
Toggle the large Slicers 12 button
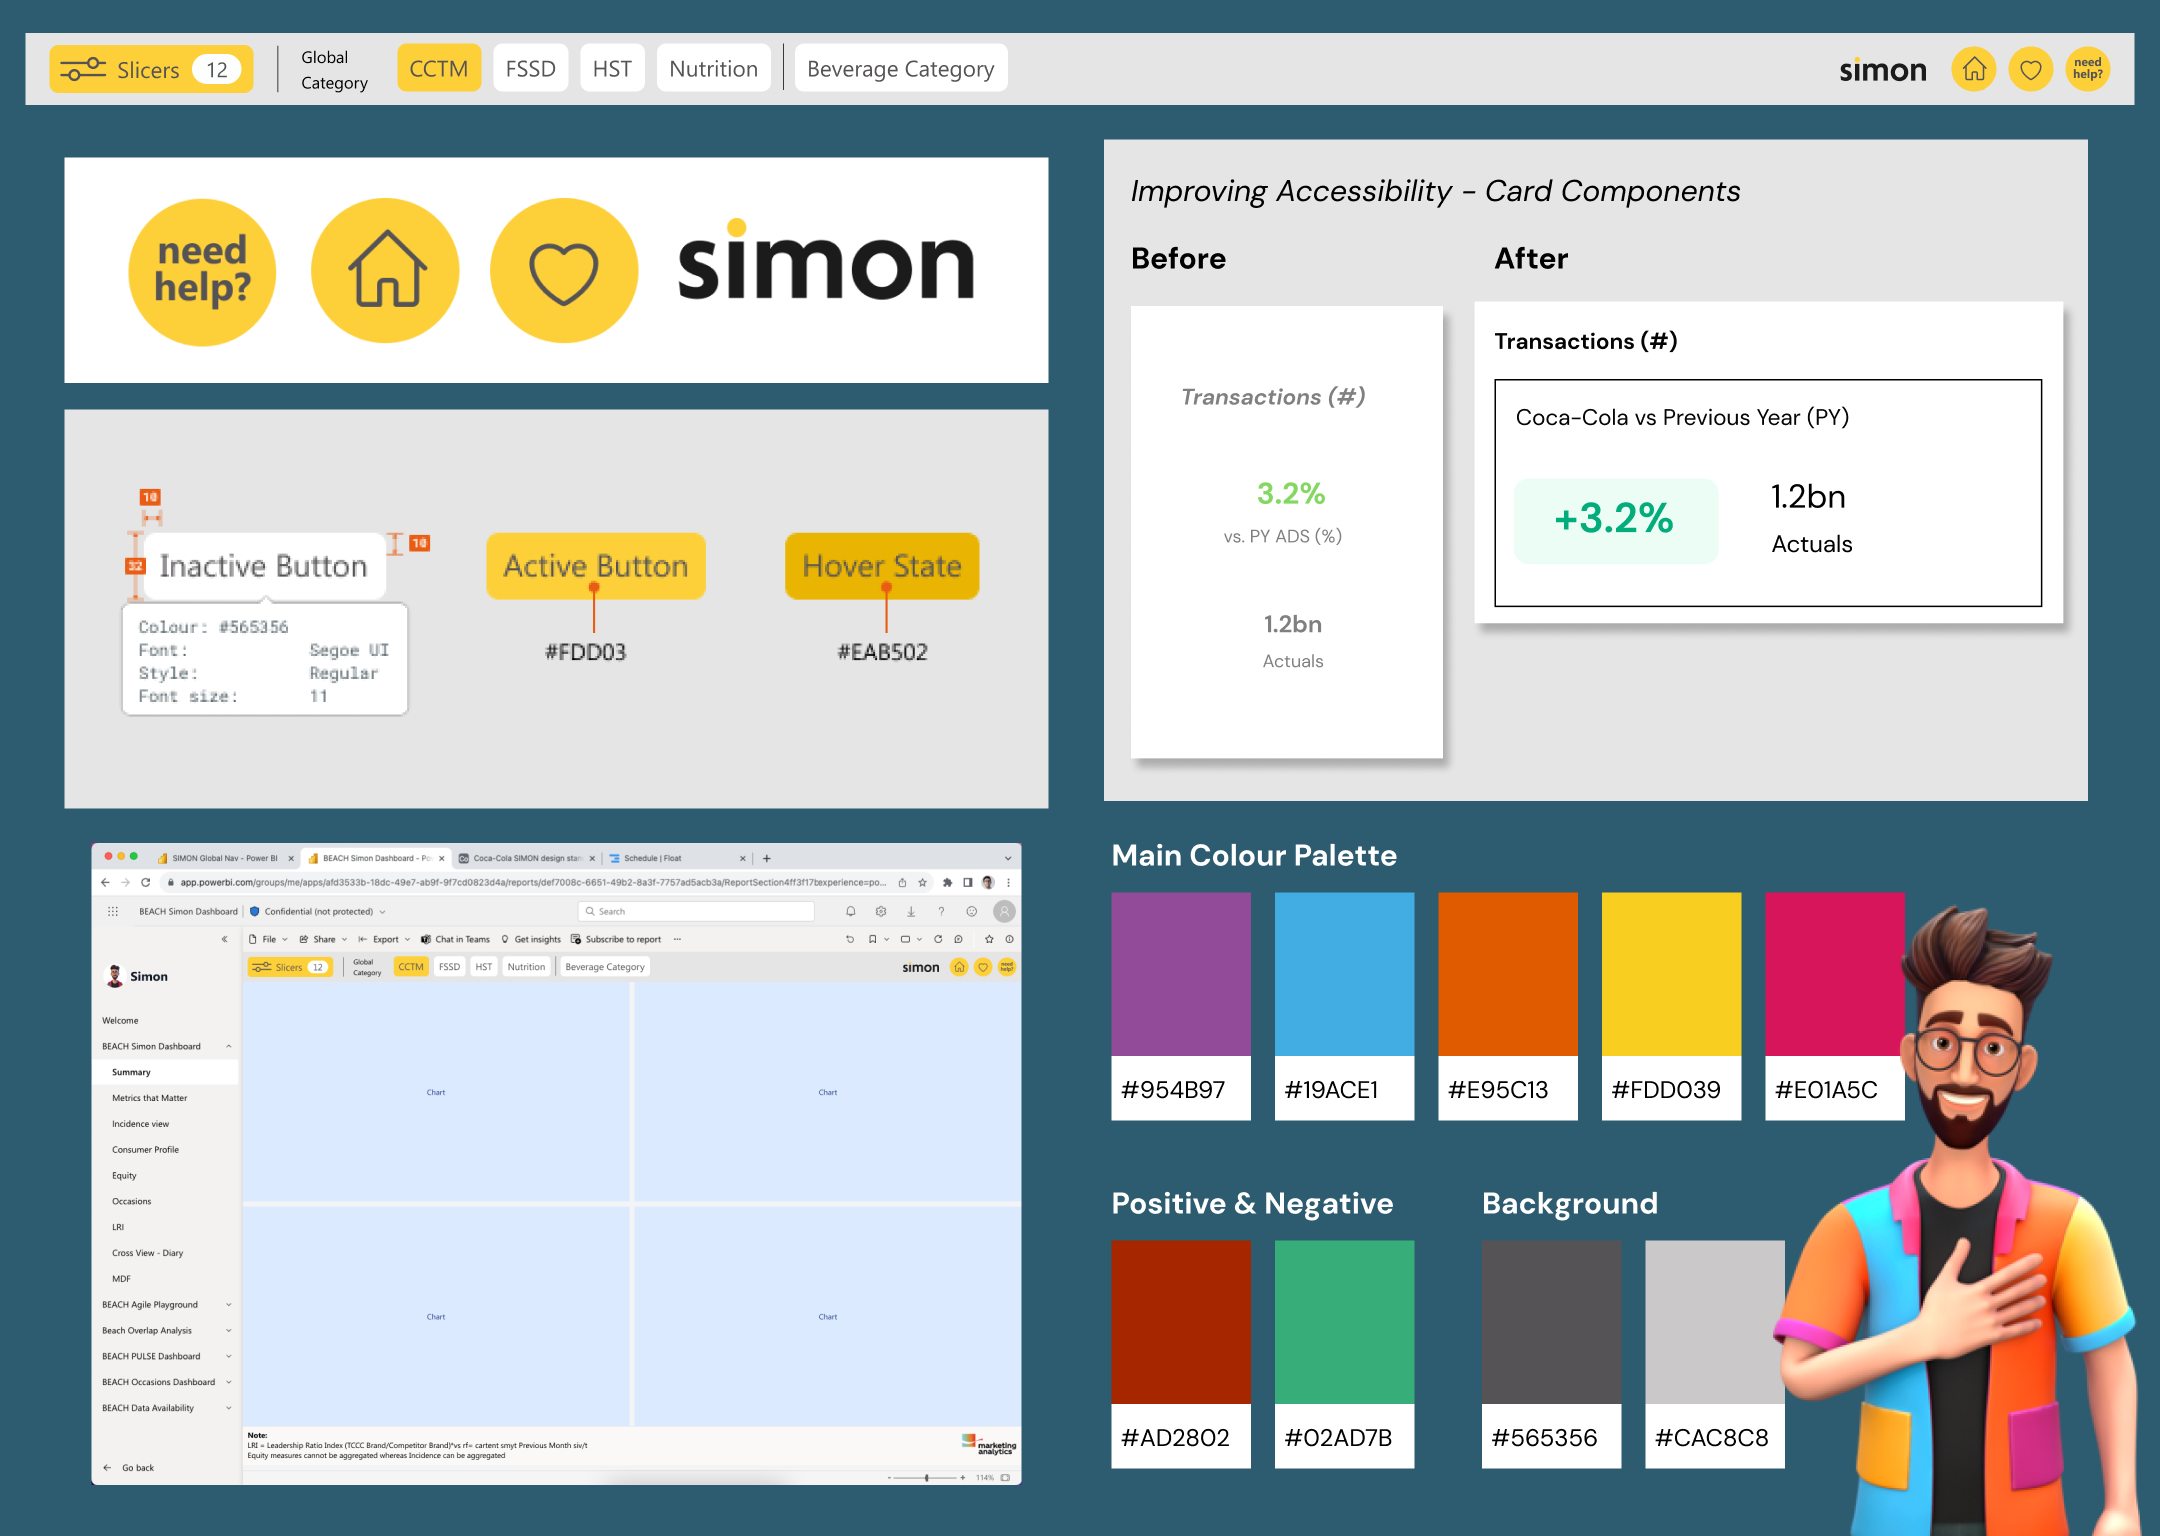(x=151, y=69)
